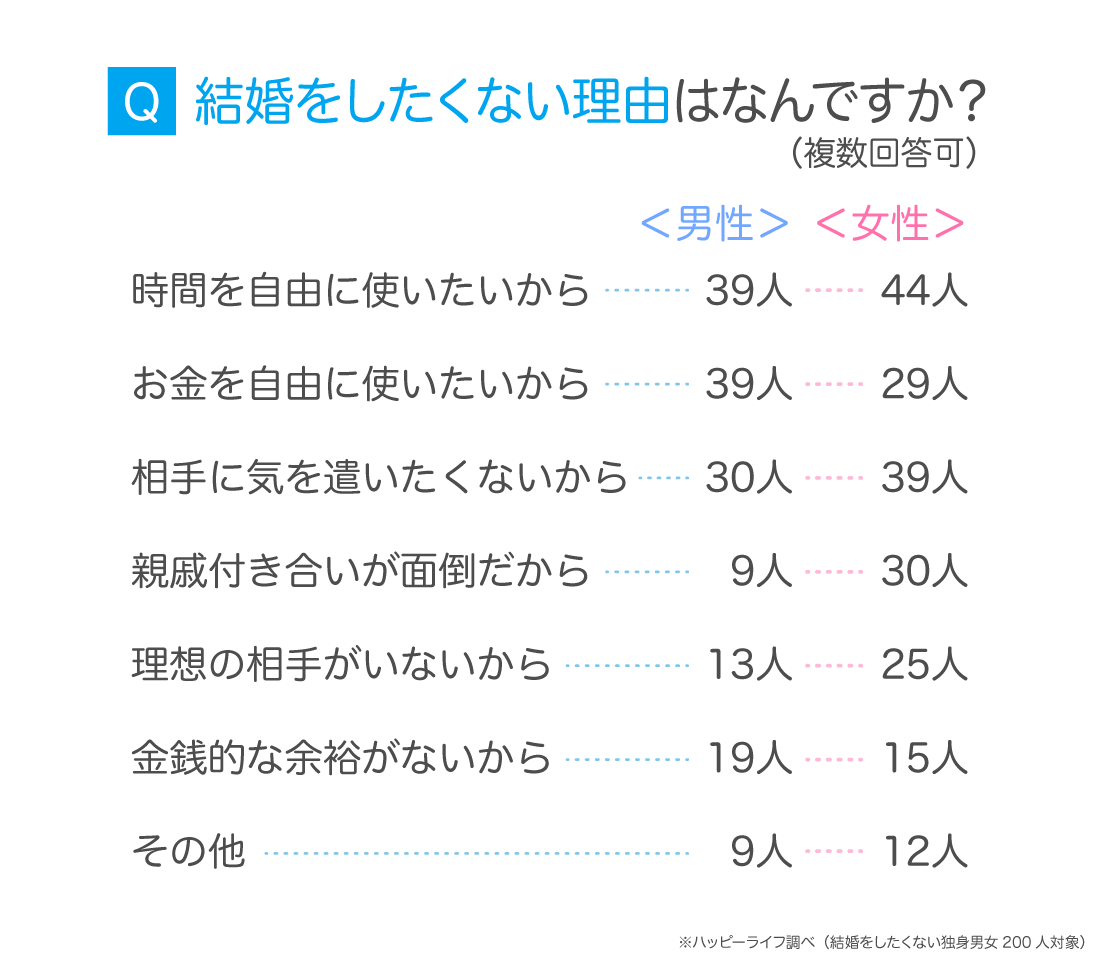Click the 13人 male value for 理想の相手
The height and width of the screenshot is (959, 1100).
(748, 665)
